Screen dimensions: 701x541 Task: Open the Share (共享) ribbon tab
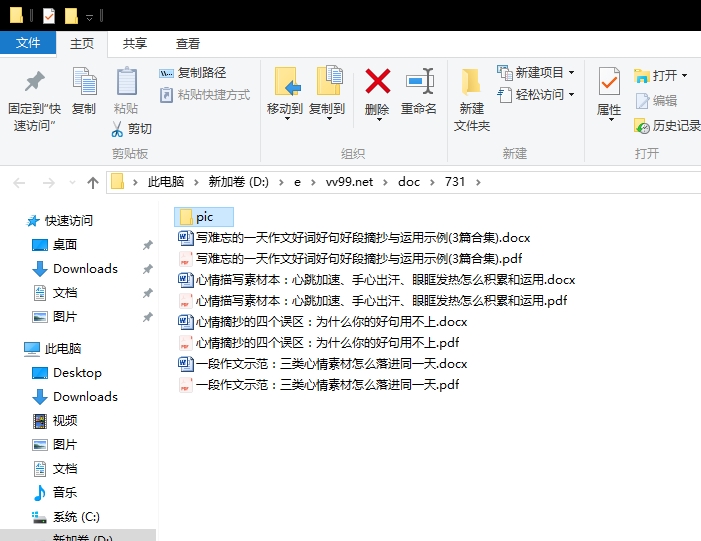tap(135, 43)
